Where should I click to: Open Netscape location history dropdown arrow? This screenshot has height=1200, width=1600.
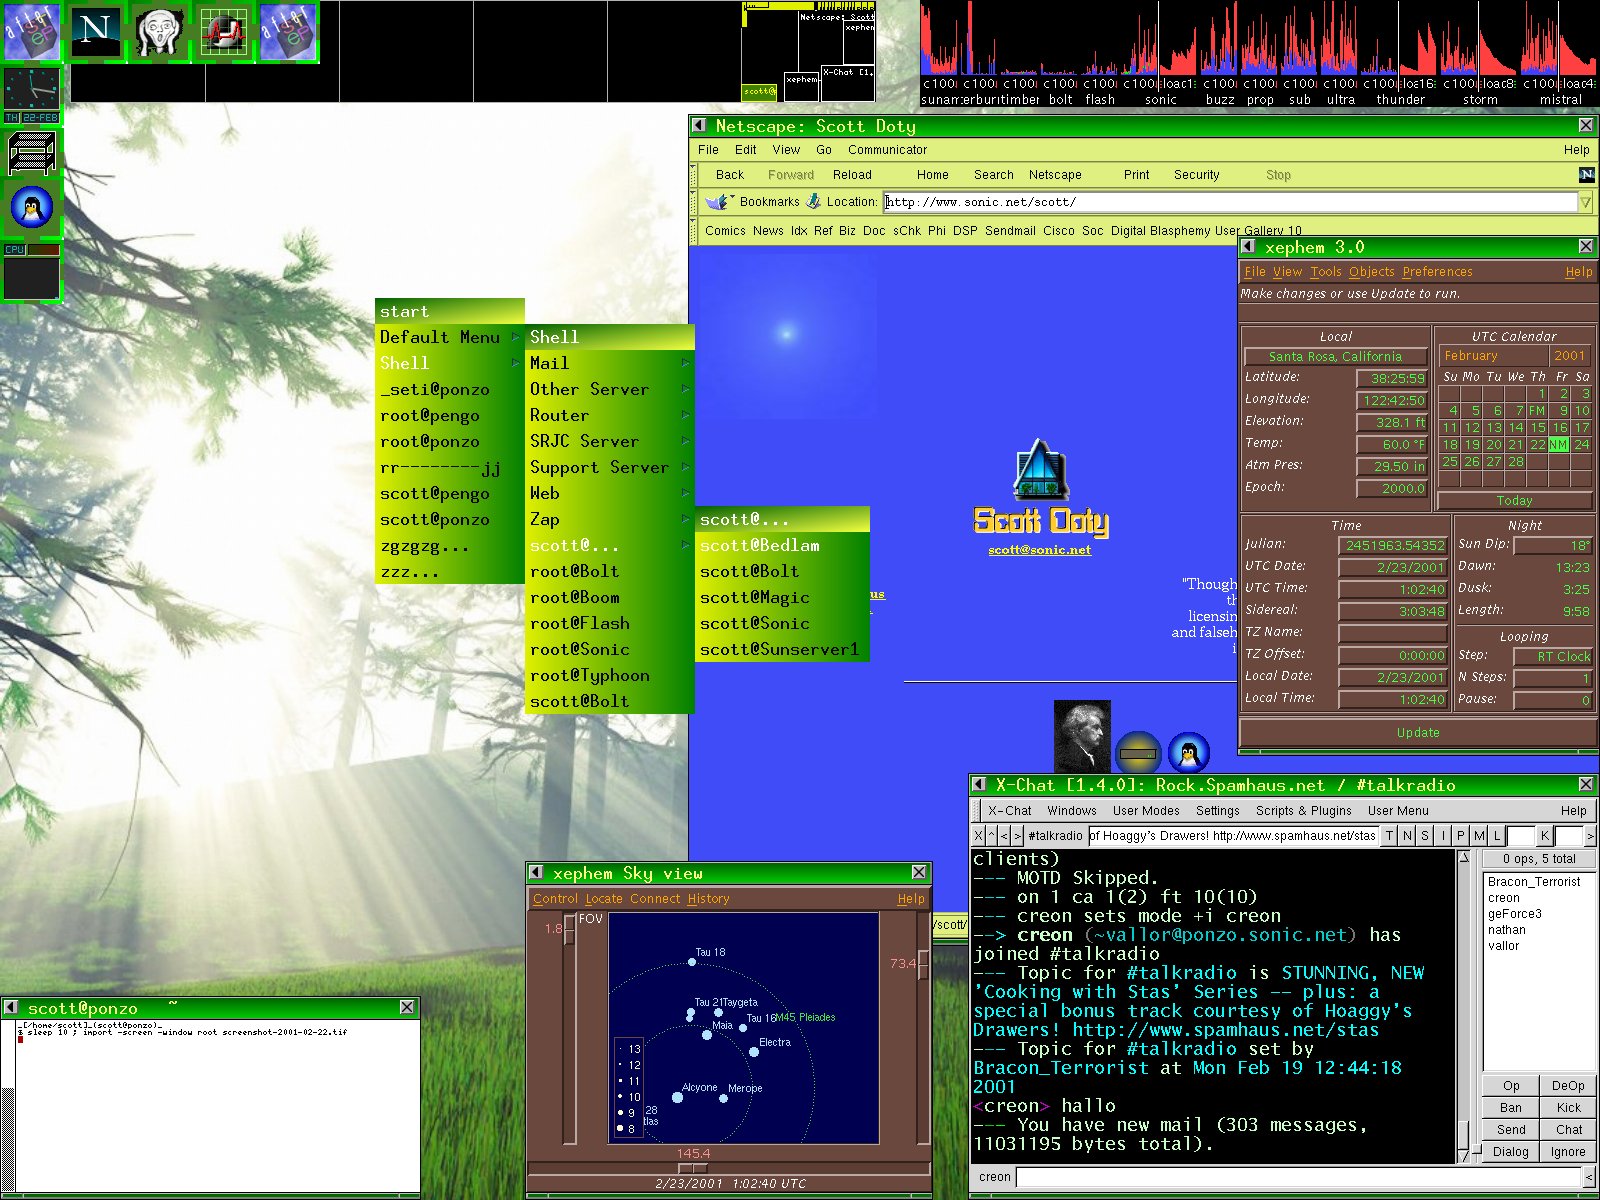tap(1585, 202)
